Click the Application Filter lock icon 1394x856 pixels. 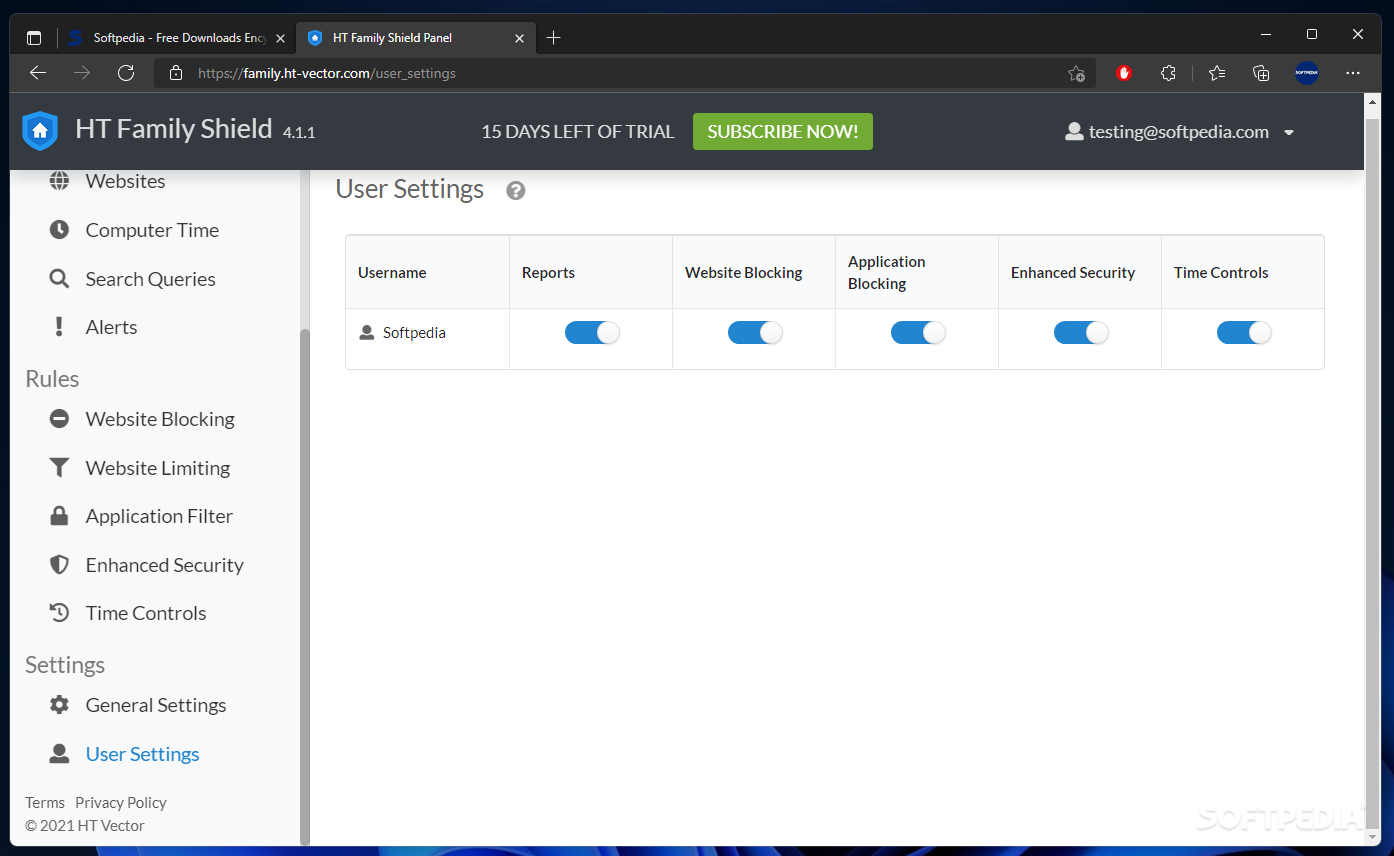click(x=60, y=516)
